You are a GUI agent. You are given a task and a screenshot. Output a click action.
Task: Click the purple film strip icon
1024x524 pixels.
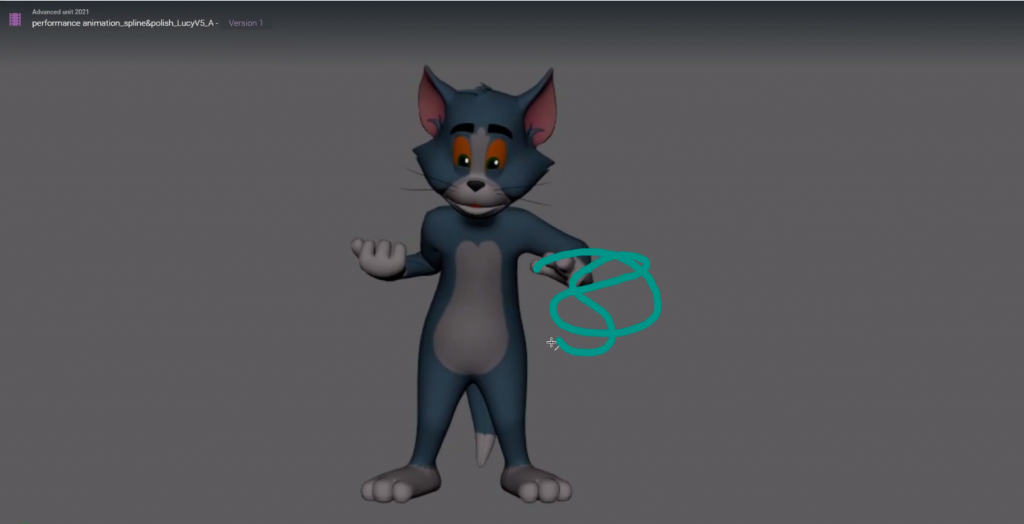pyautogui.click(x=14, y=19)
